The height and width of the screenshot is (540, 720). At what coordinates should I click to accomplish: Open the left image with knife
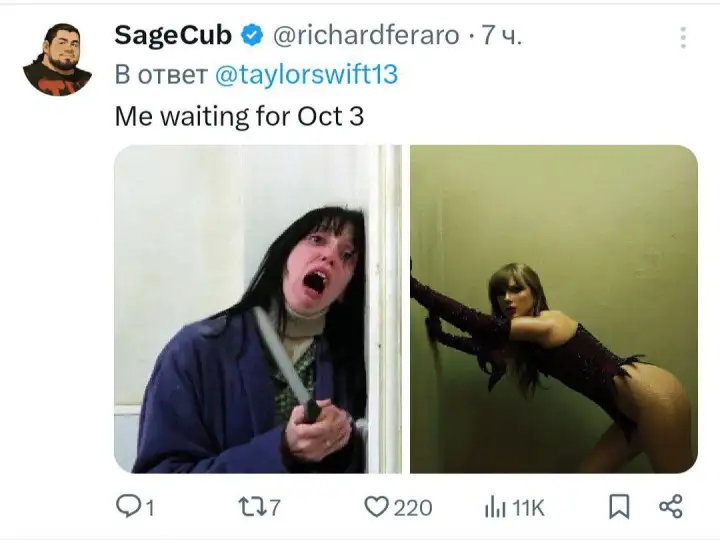click(258, 309)
